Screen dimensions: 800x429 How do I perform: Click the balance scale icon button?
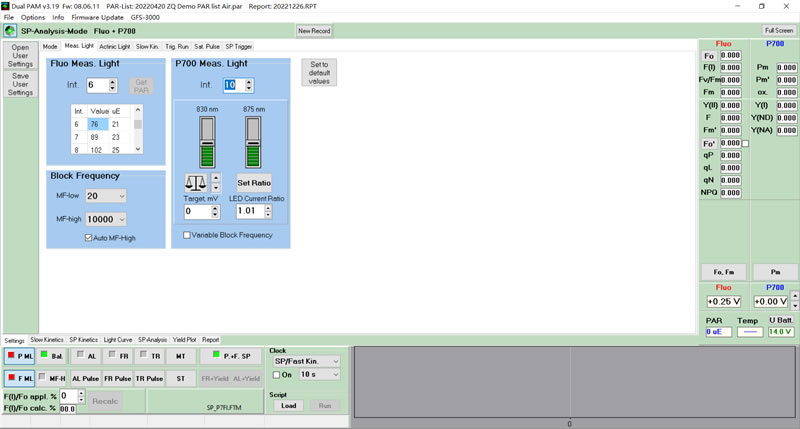click(x=196, y=182)
